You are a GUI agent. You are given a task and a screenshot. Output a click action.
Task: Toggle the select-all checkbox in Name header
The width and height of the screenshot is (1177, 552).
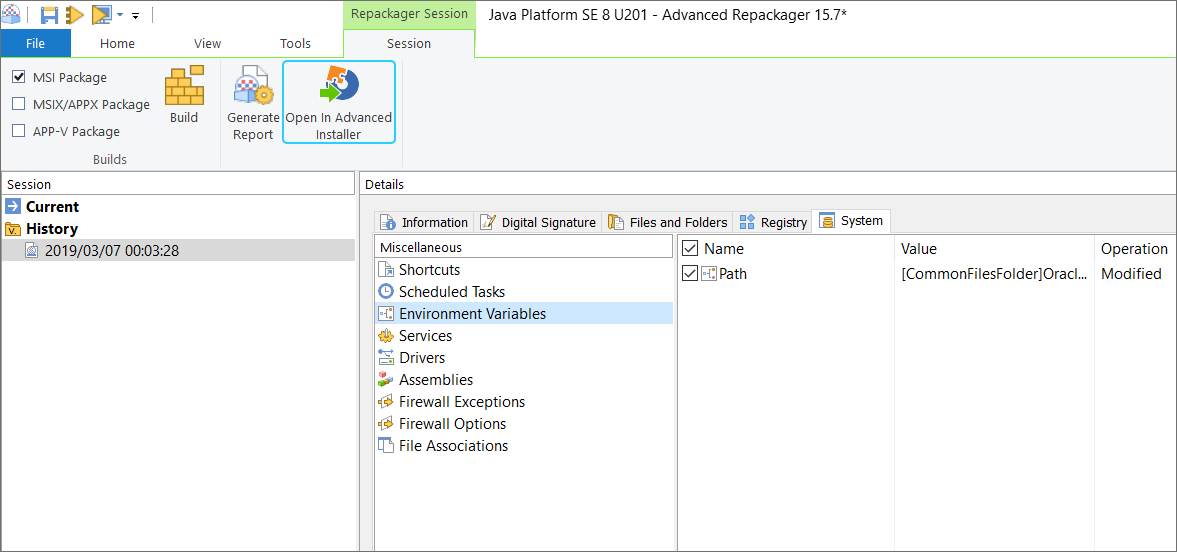(690, 249)
